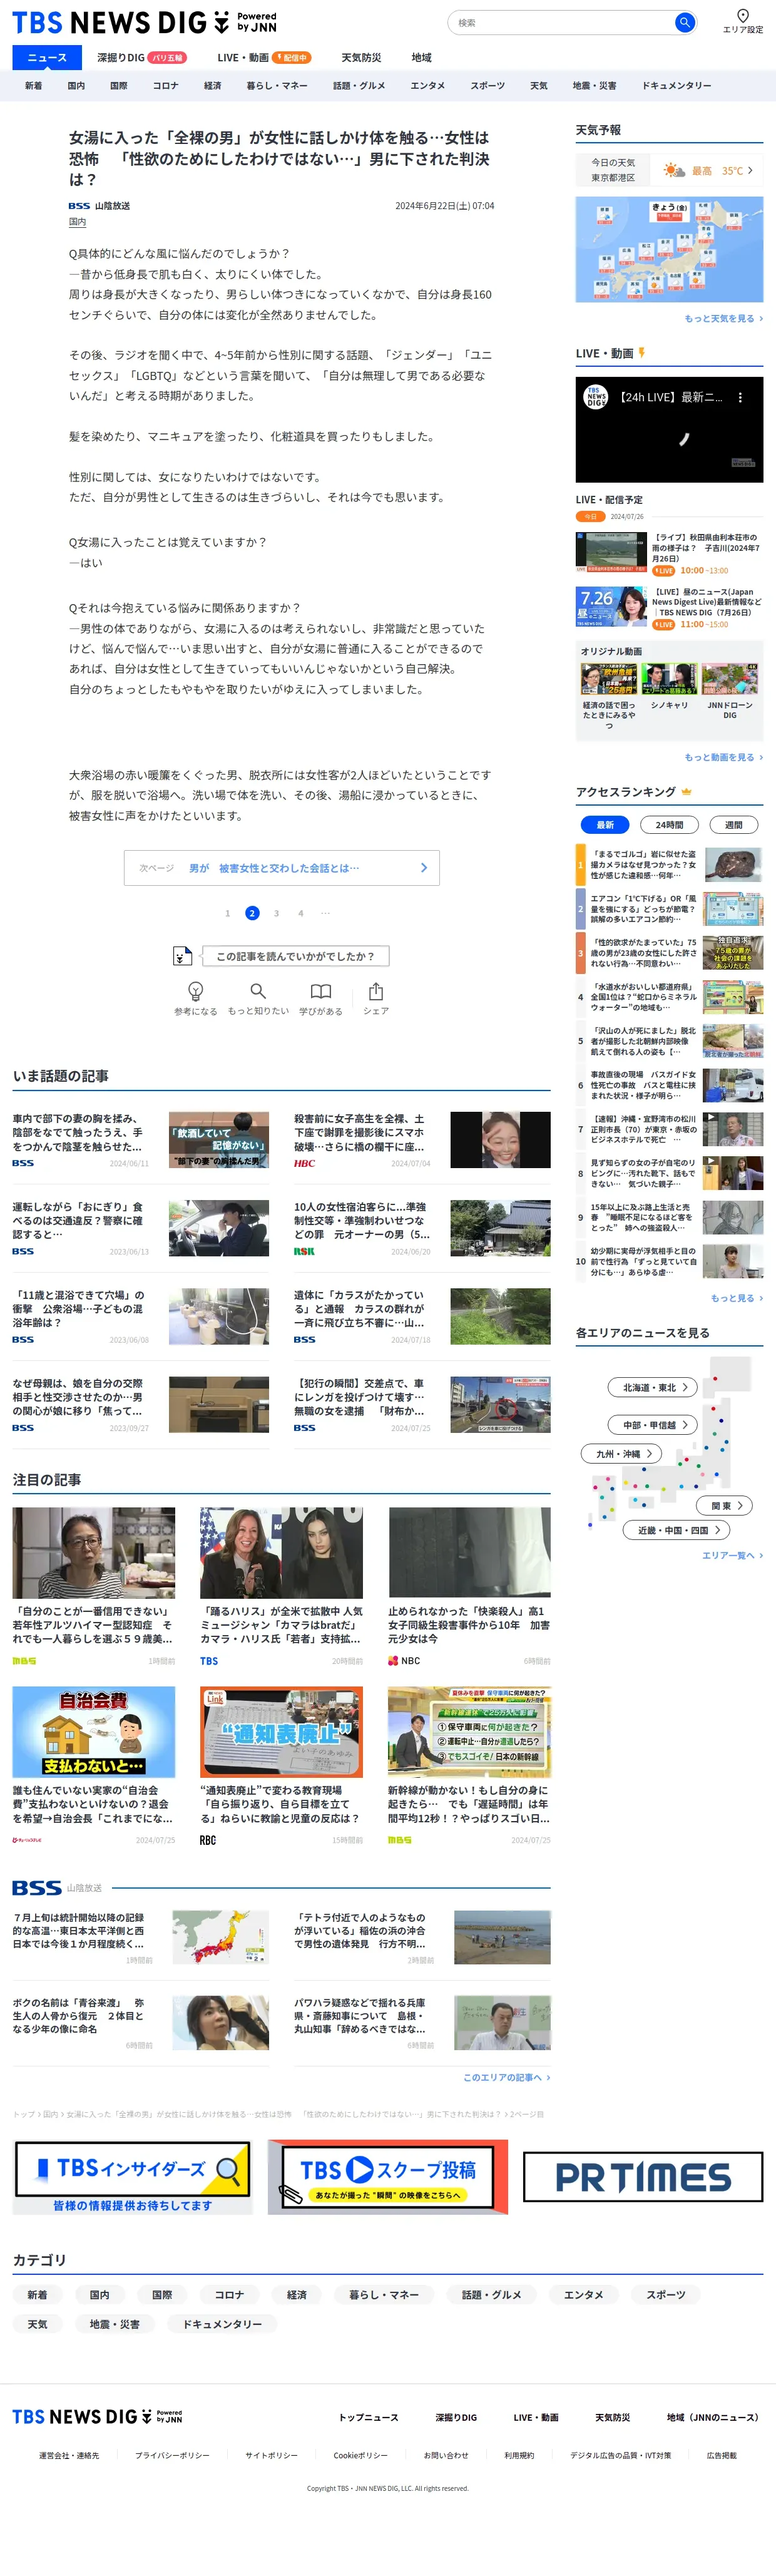Open 九州・沖縄 area news

(622, 1453)
